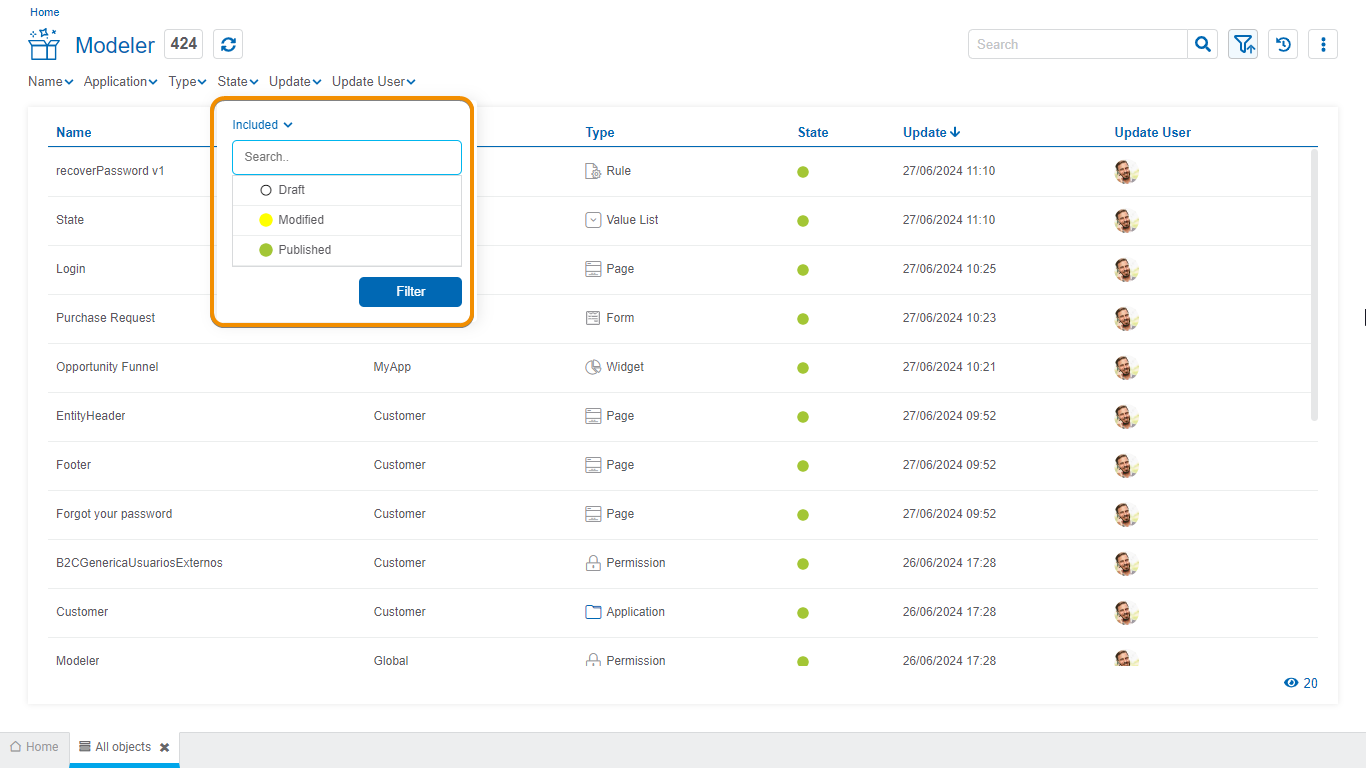Click the Modeler box logo icon
1366x768 pixels.
(x=44, y=45)
